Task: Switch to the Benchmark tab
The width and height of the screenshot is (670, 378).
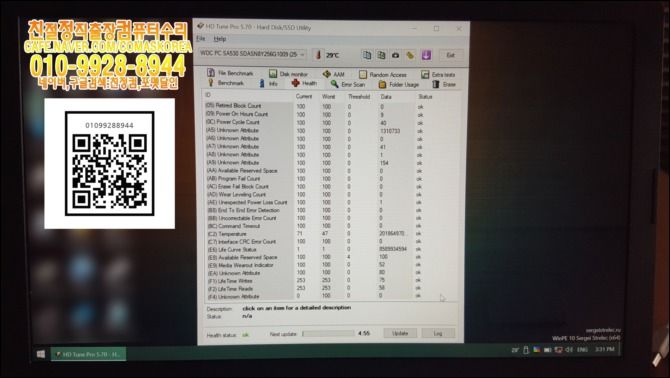Action: pyautogui.click(x=226, y=83)
